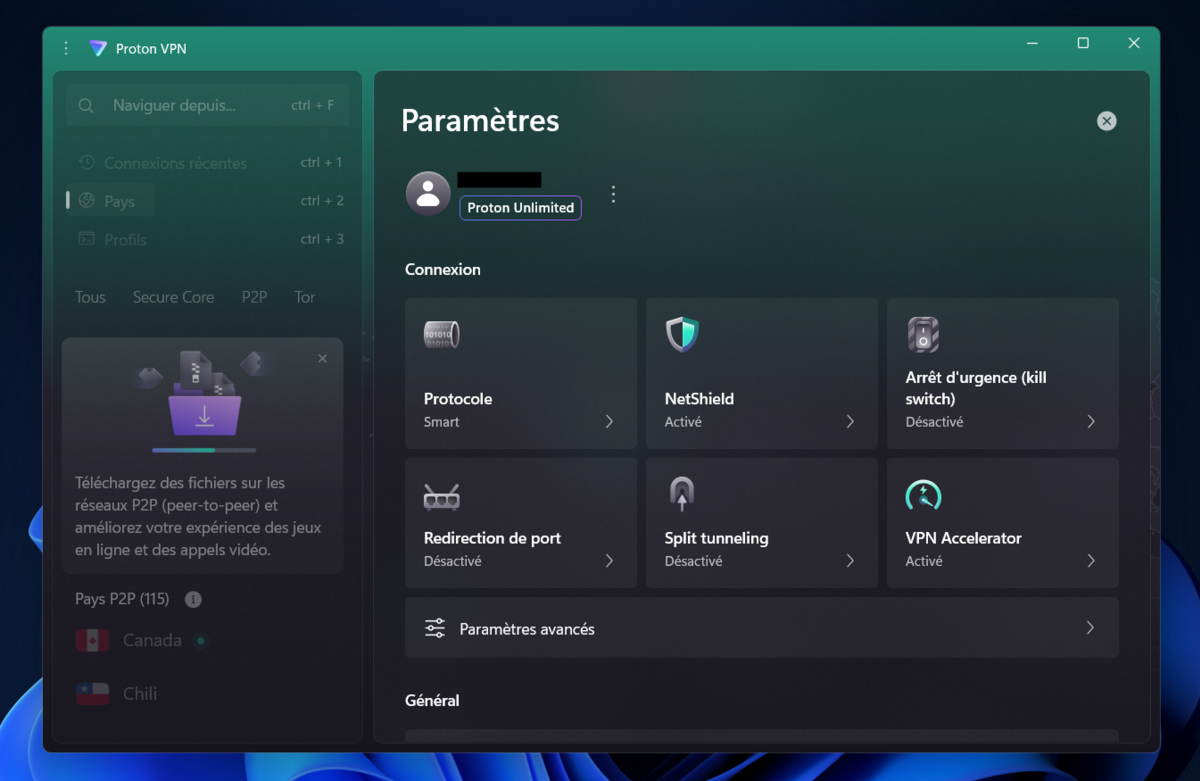Click the Connexions récentes clock icon
This screenshot has height=781, width=1200.
tap(87, 162)
